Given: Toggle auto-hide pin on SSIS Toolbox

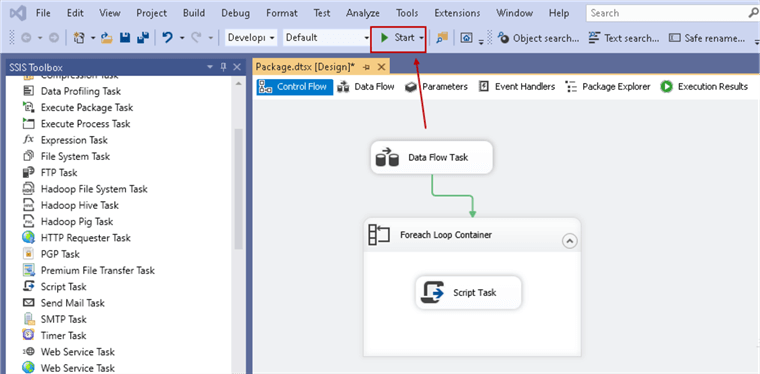Looking at the screenshot, I should click(x=223, y=67).
